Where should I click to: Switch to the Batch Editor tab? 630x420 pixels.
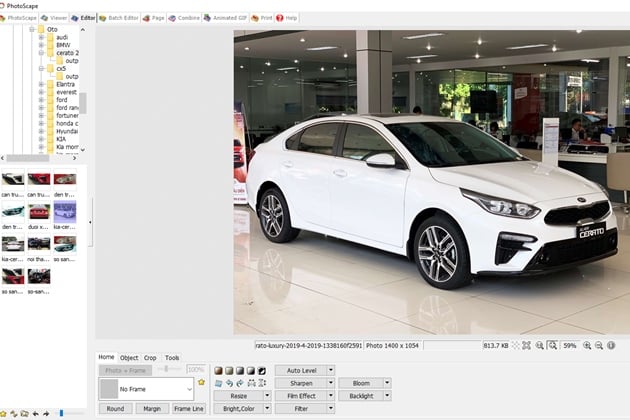point(119,18)
